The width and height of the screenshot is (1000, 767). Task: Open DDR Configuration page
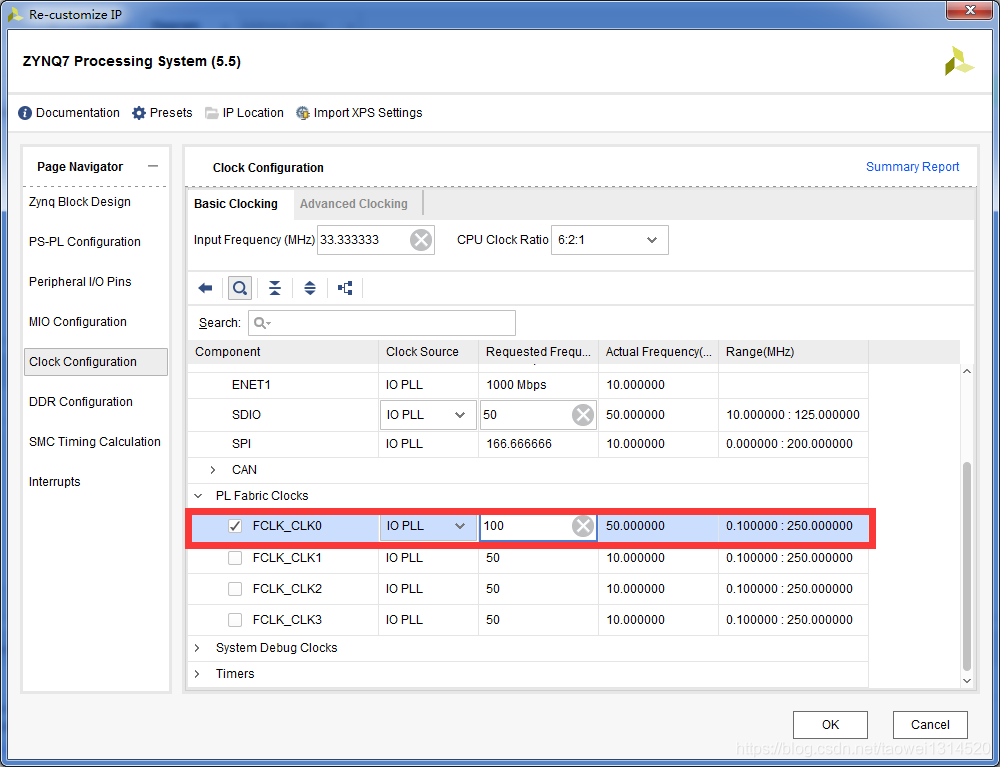[81, 402]
